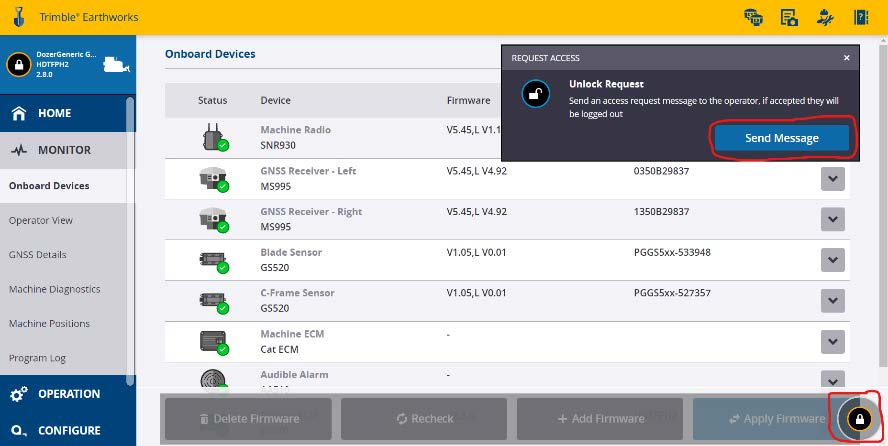Click GNSS Receiver - Left firmware V5.45,L V4.92
This screenshot has height=446, width=888.
tap(477, 170)
